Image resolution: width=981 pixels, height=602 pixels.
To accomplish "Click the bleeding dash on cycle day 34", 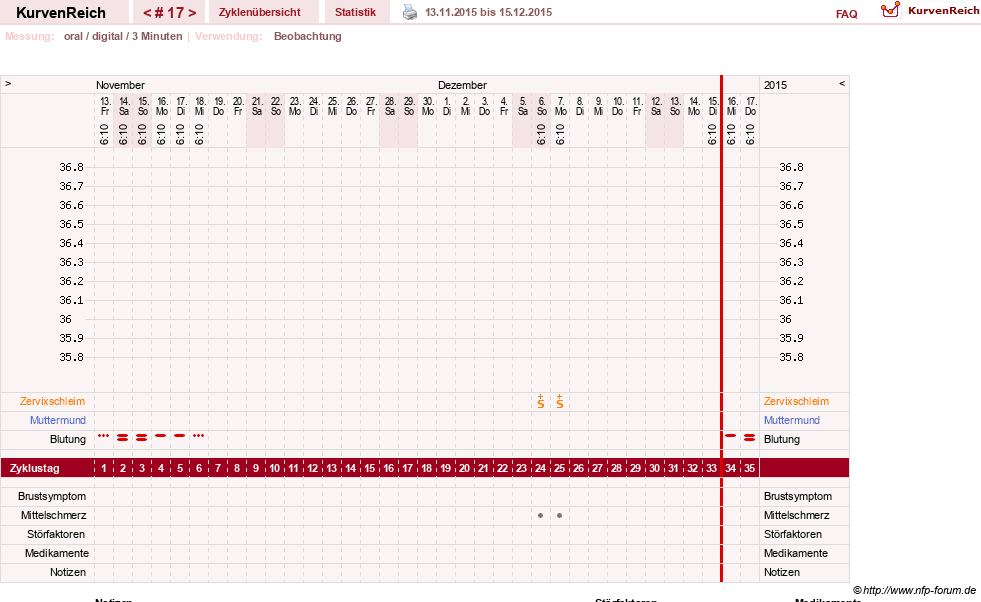I will (730, 435).
